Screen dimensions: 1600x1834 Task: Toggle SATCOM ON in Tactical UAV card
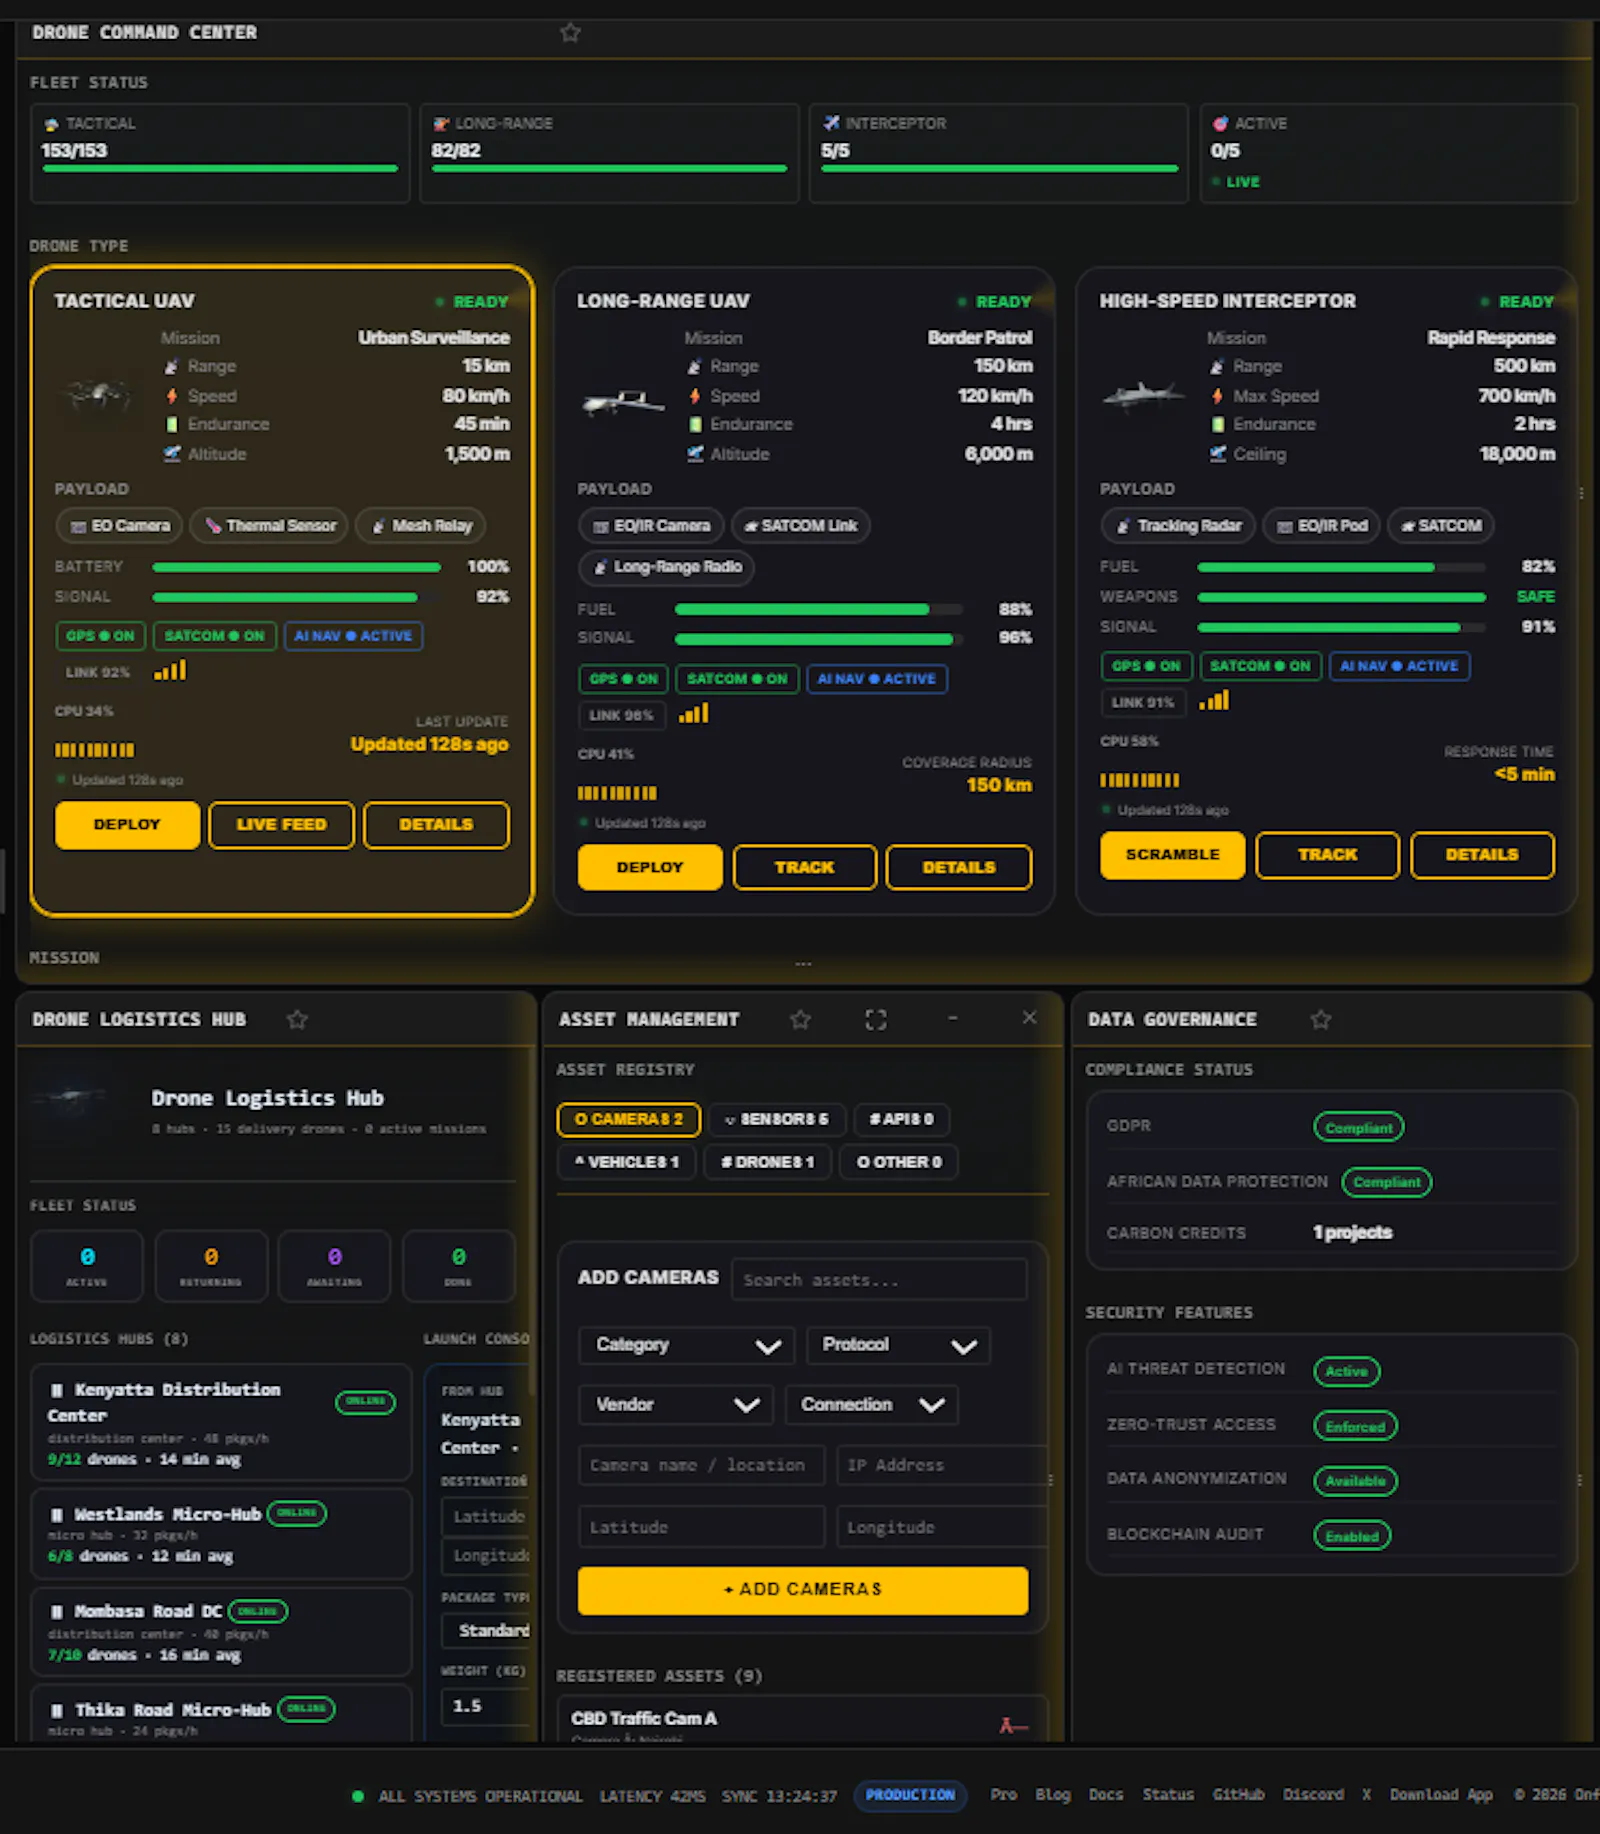tap(215, 636)
